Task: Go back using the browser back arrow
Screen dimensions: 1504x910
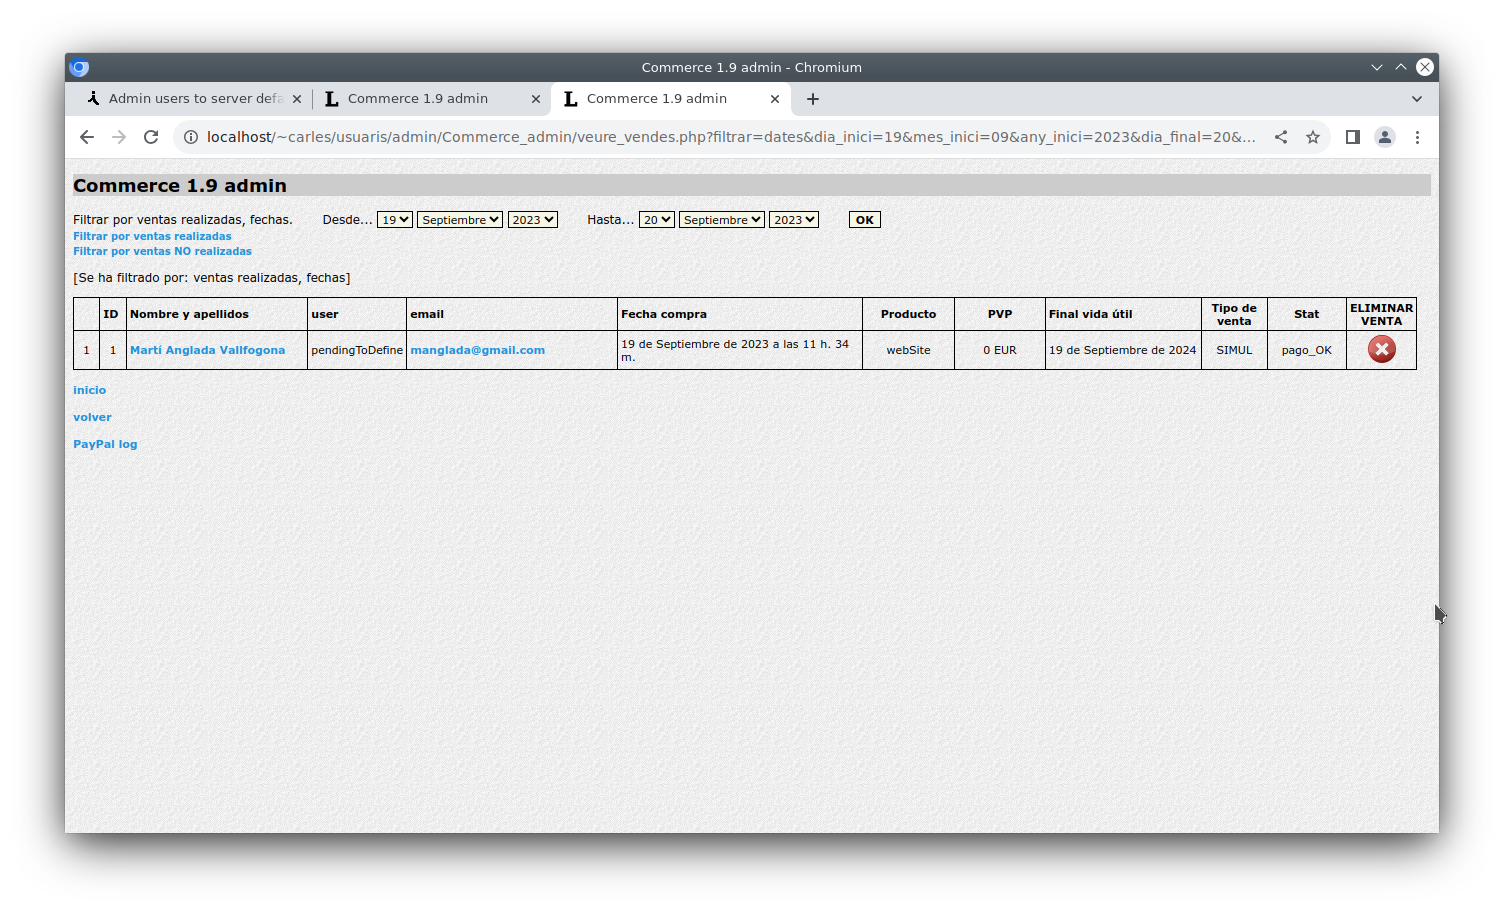Action: coord(87,137)
